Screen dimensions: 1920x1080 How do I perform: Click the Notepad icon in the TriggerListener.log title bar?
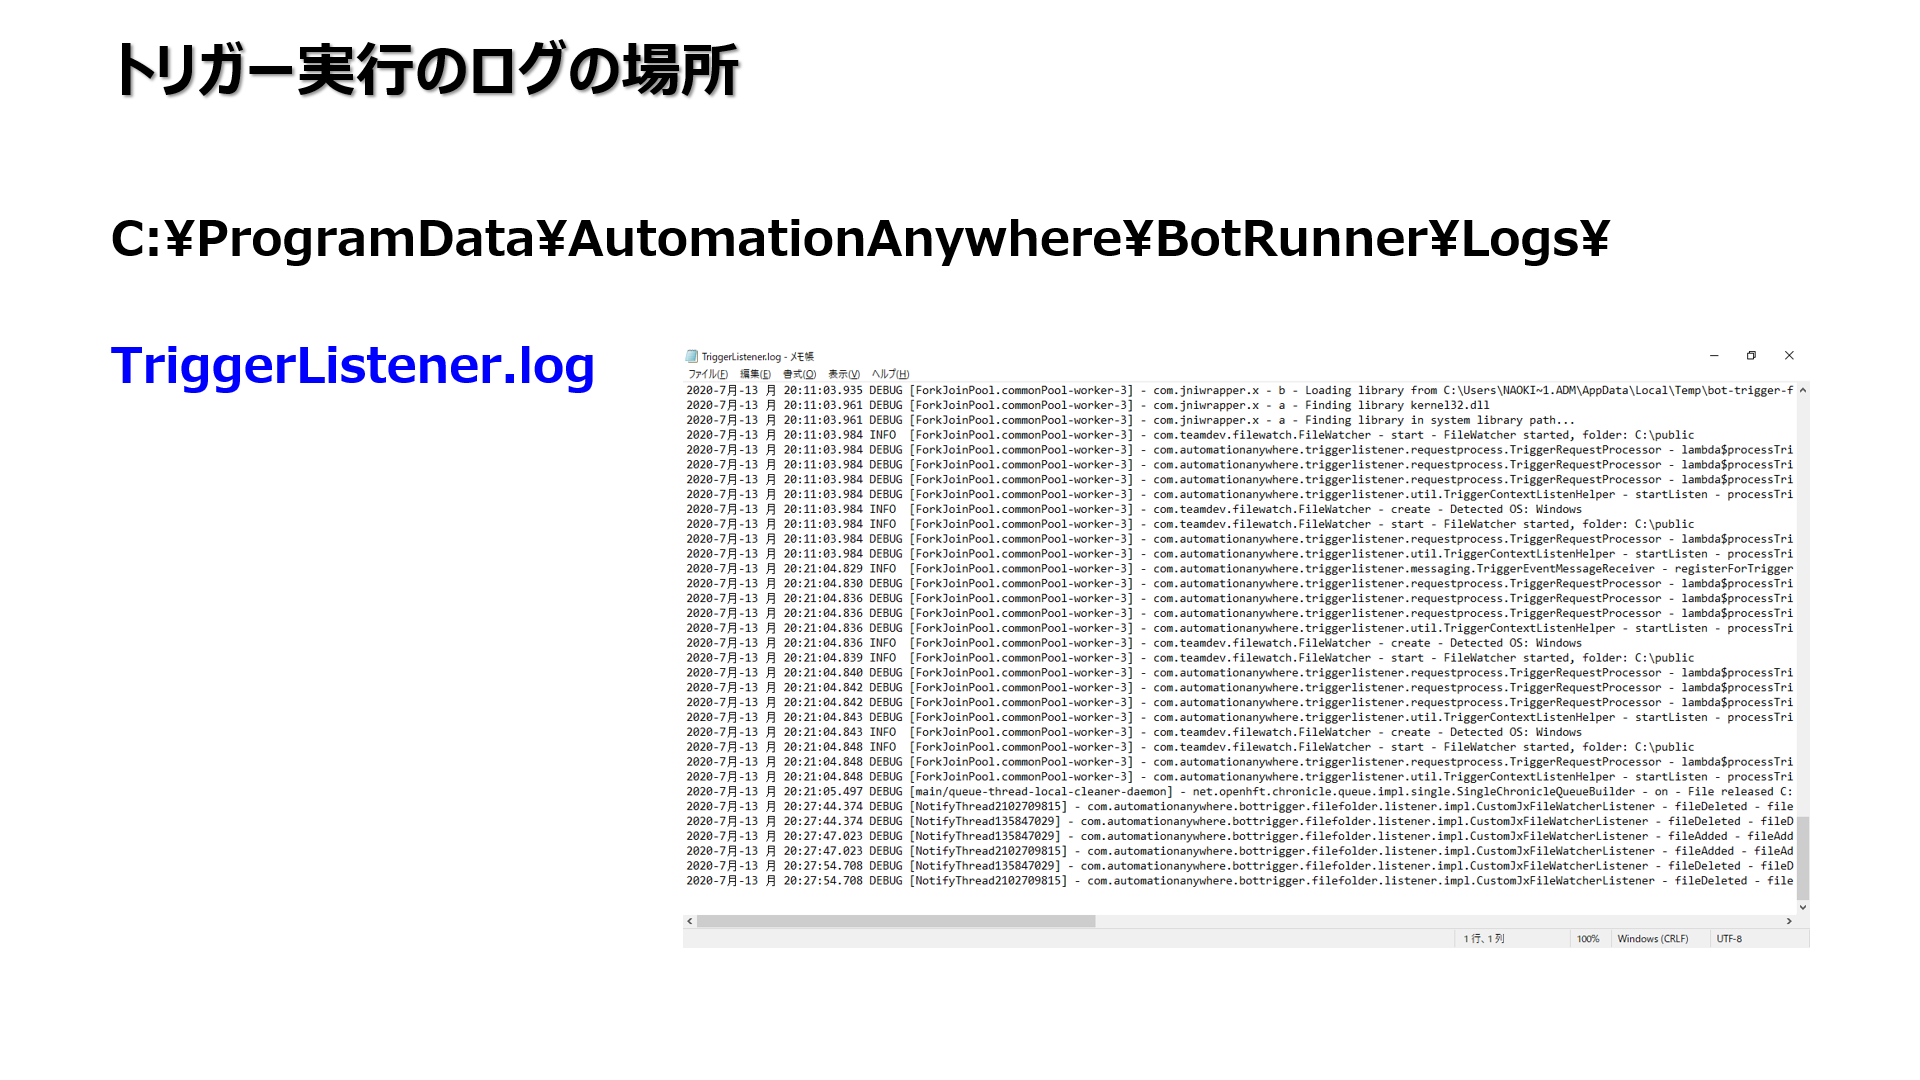(691, 356)
